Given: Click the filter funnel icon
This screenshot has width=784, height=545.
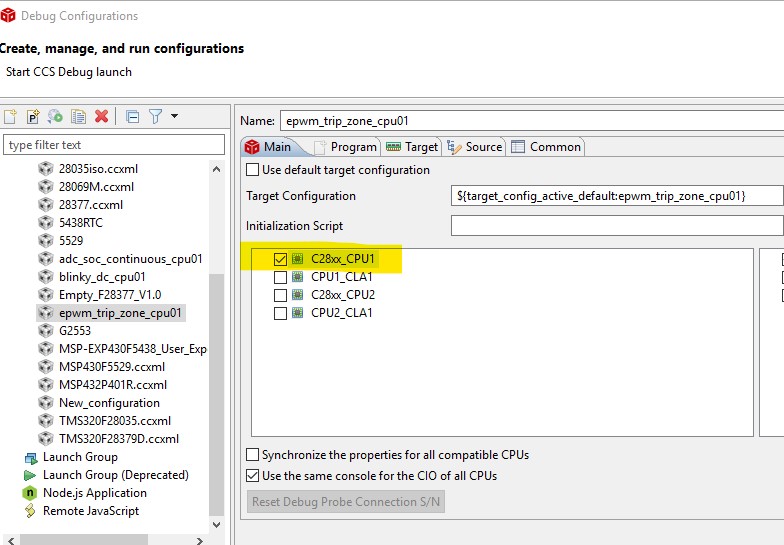Looking at the screenshot, I should (x=156, y=116).
